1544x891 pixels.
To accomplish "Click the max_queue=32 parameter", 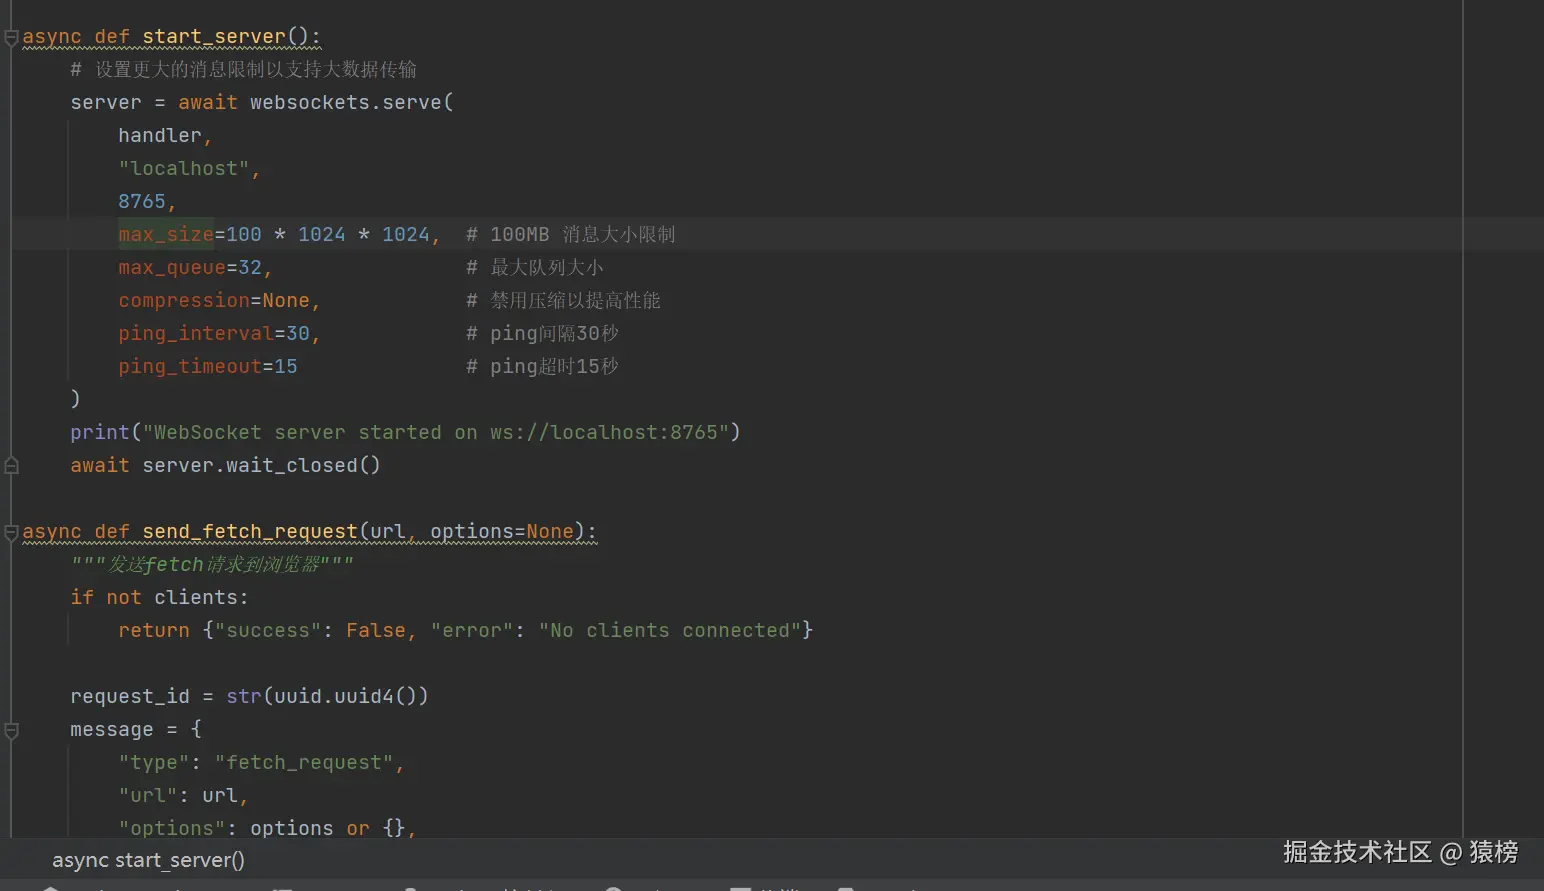I will 190,267.
